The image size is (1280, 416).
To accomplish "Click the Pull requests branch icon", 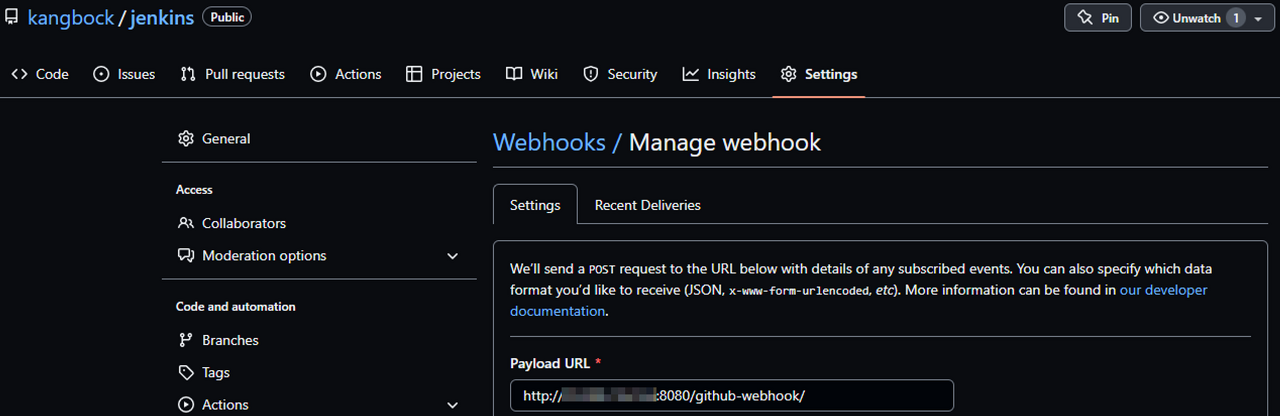I will 188,74.
